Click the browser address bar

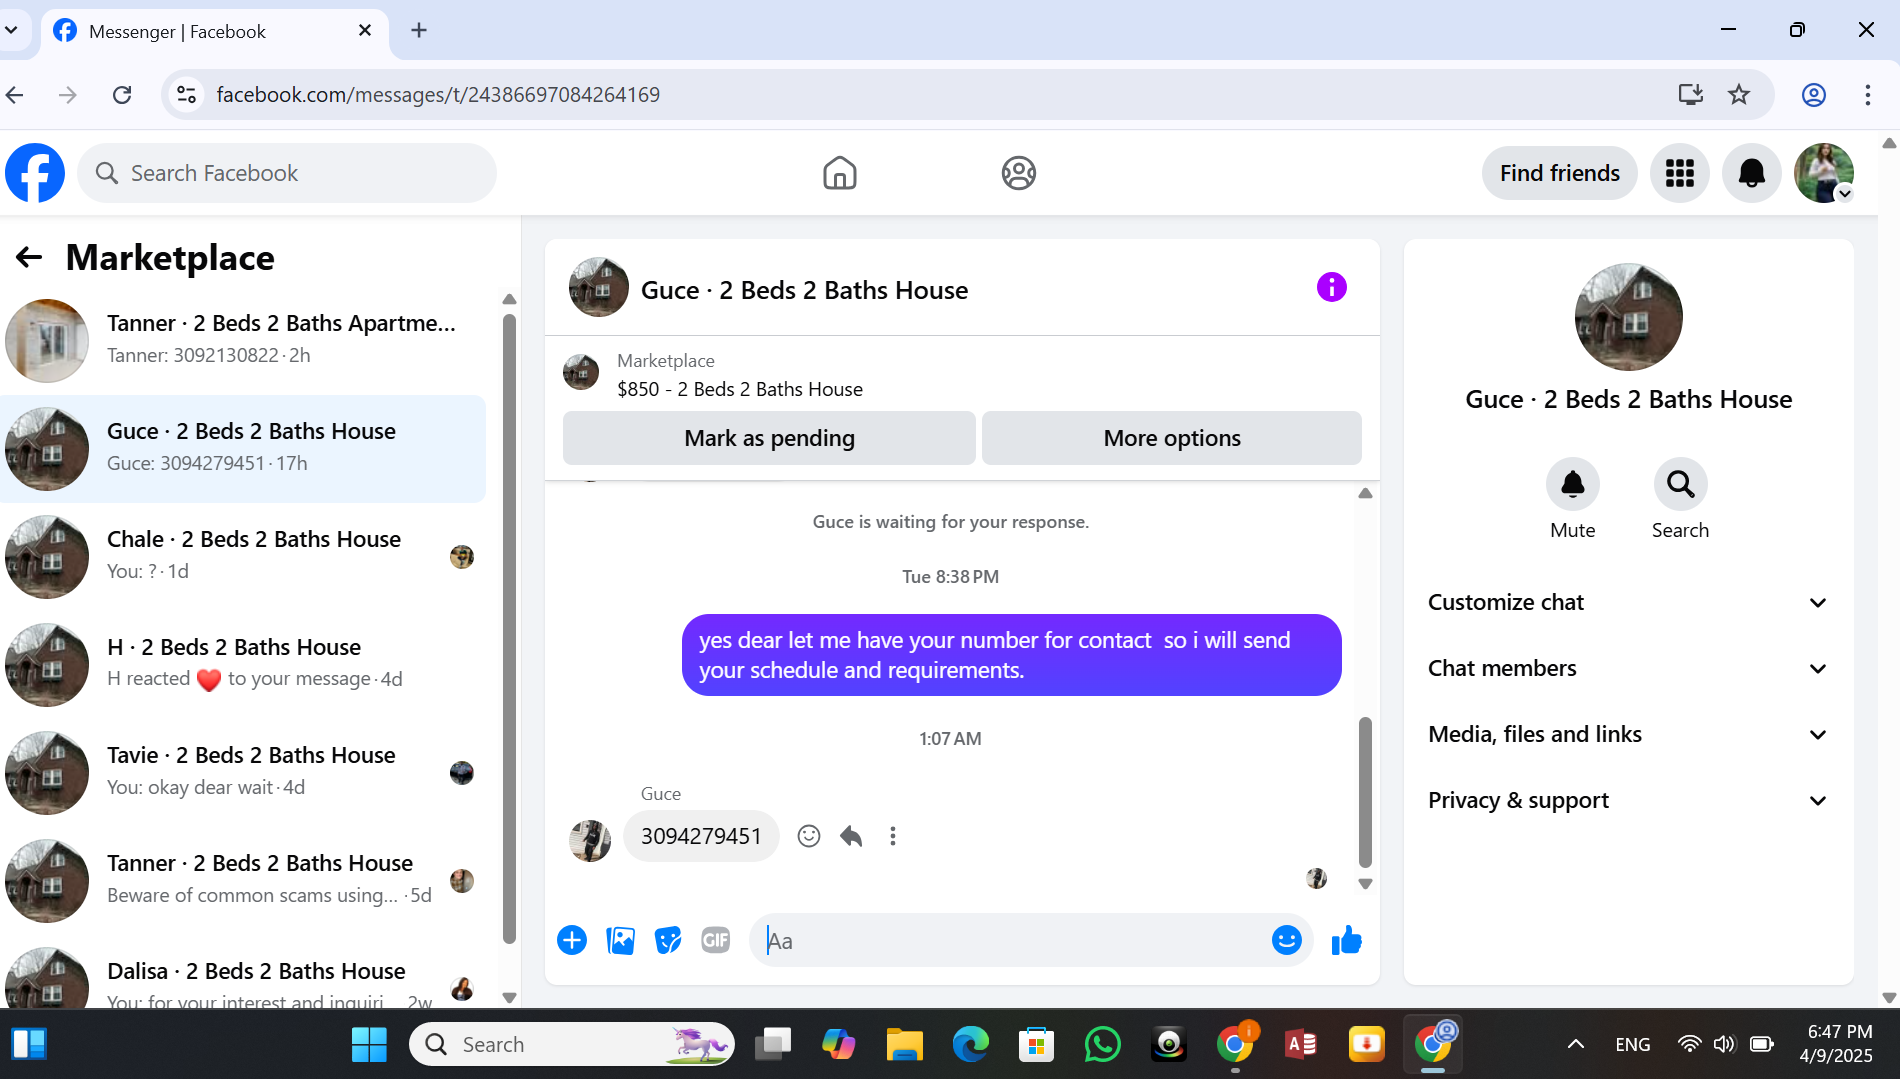coord(920,94)
